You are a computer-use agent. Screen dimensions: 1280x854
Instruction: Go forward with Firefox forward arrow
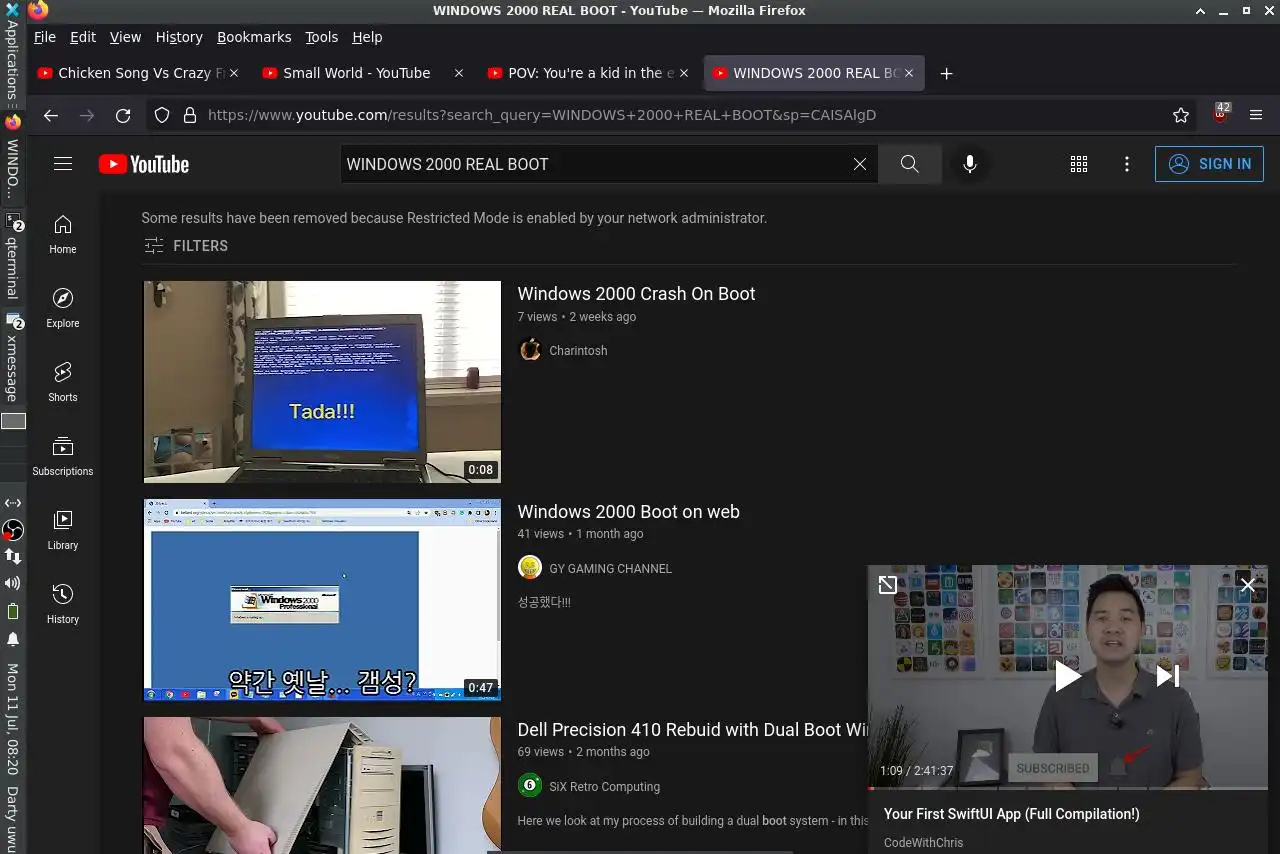(x=87, y=115)
